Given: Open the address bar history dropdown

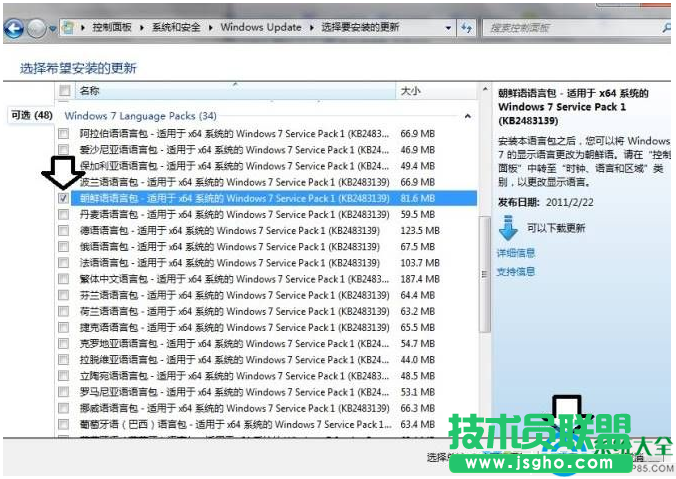Looking at the screenshot, I should click(x=451, y=29).
